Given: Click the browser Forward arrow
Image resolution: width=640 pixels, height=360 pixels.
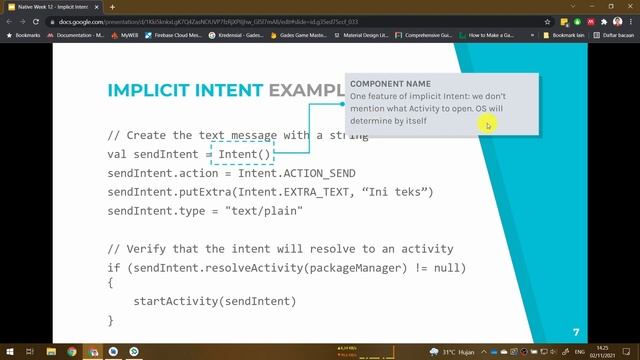Looking at the screenshot, I should point(22,22).
